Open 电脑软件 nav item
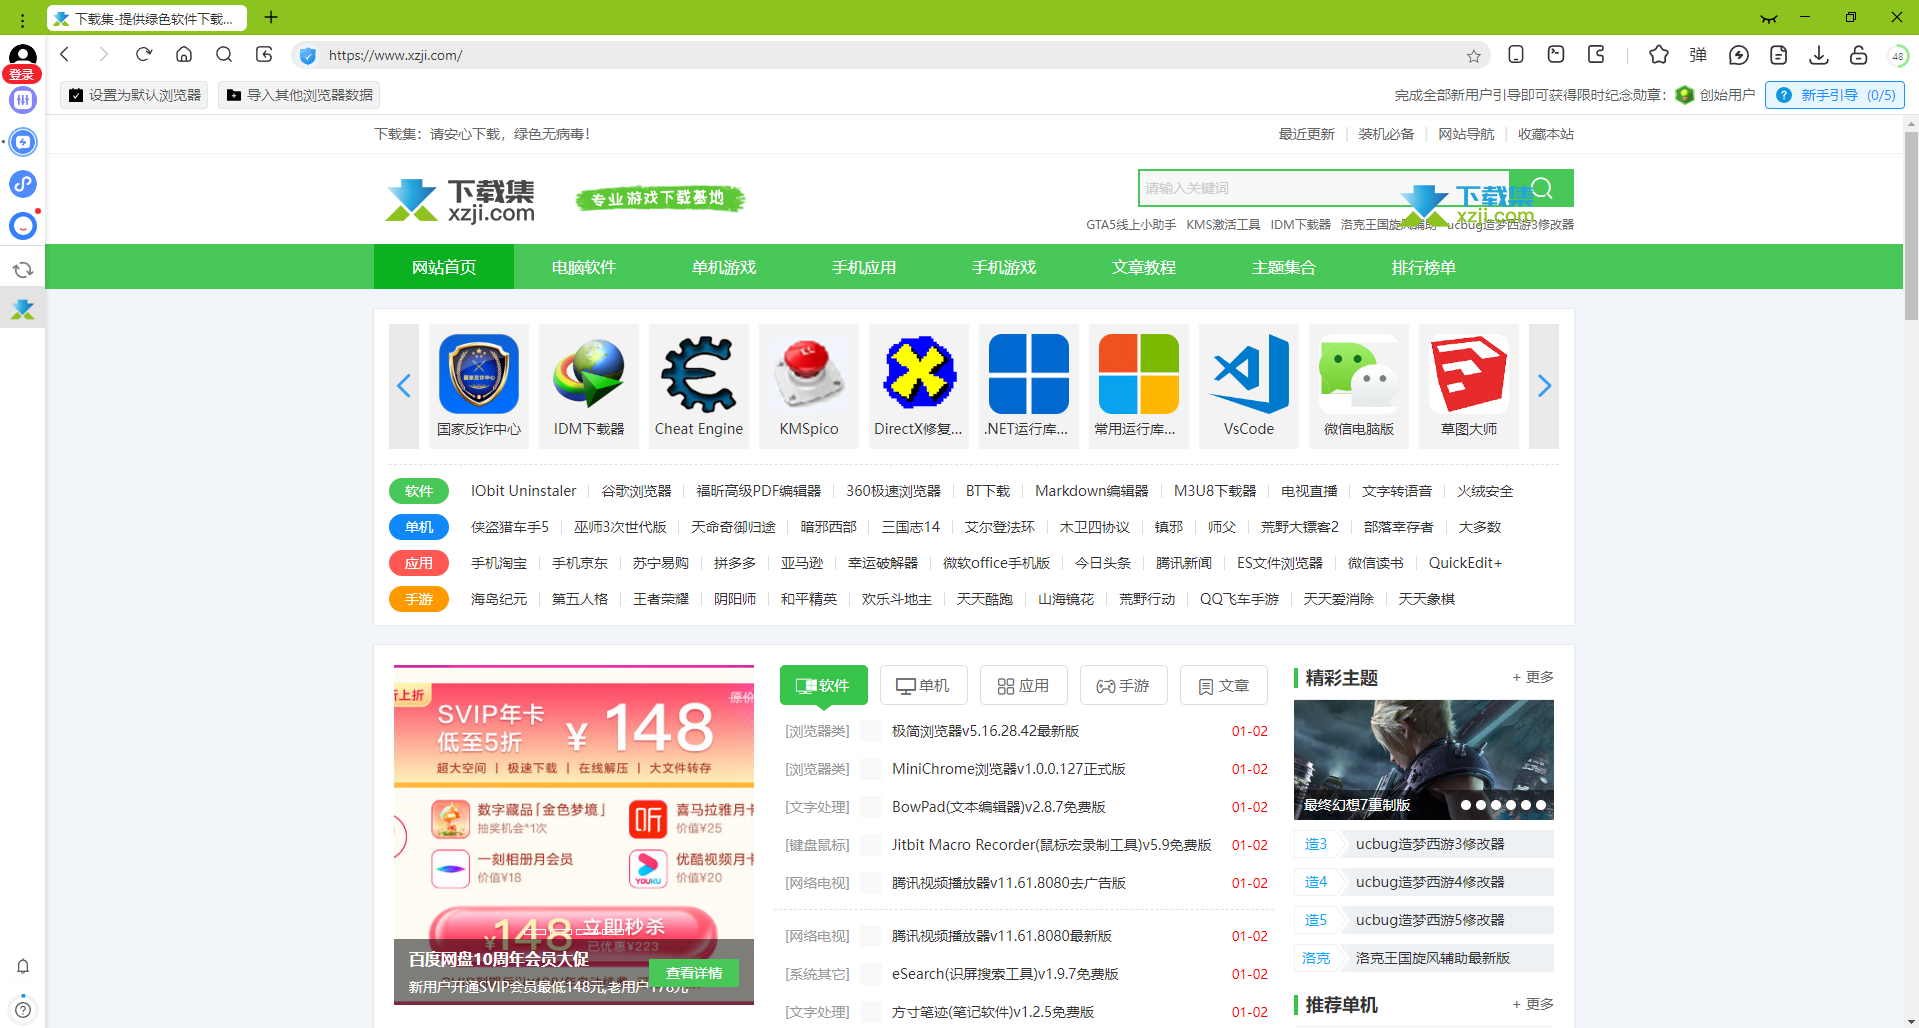 584,267
